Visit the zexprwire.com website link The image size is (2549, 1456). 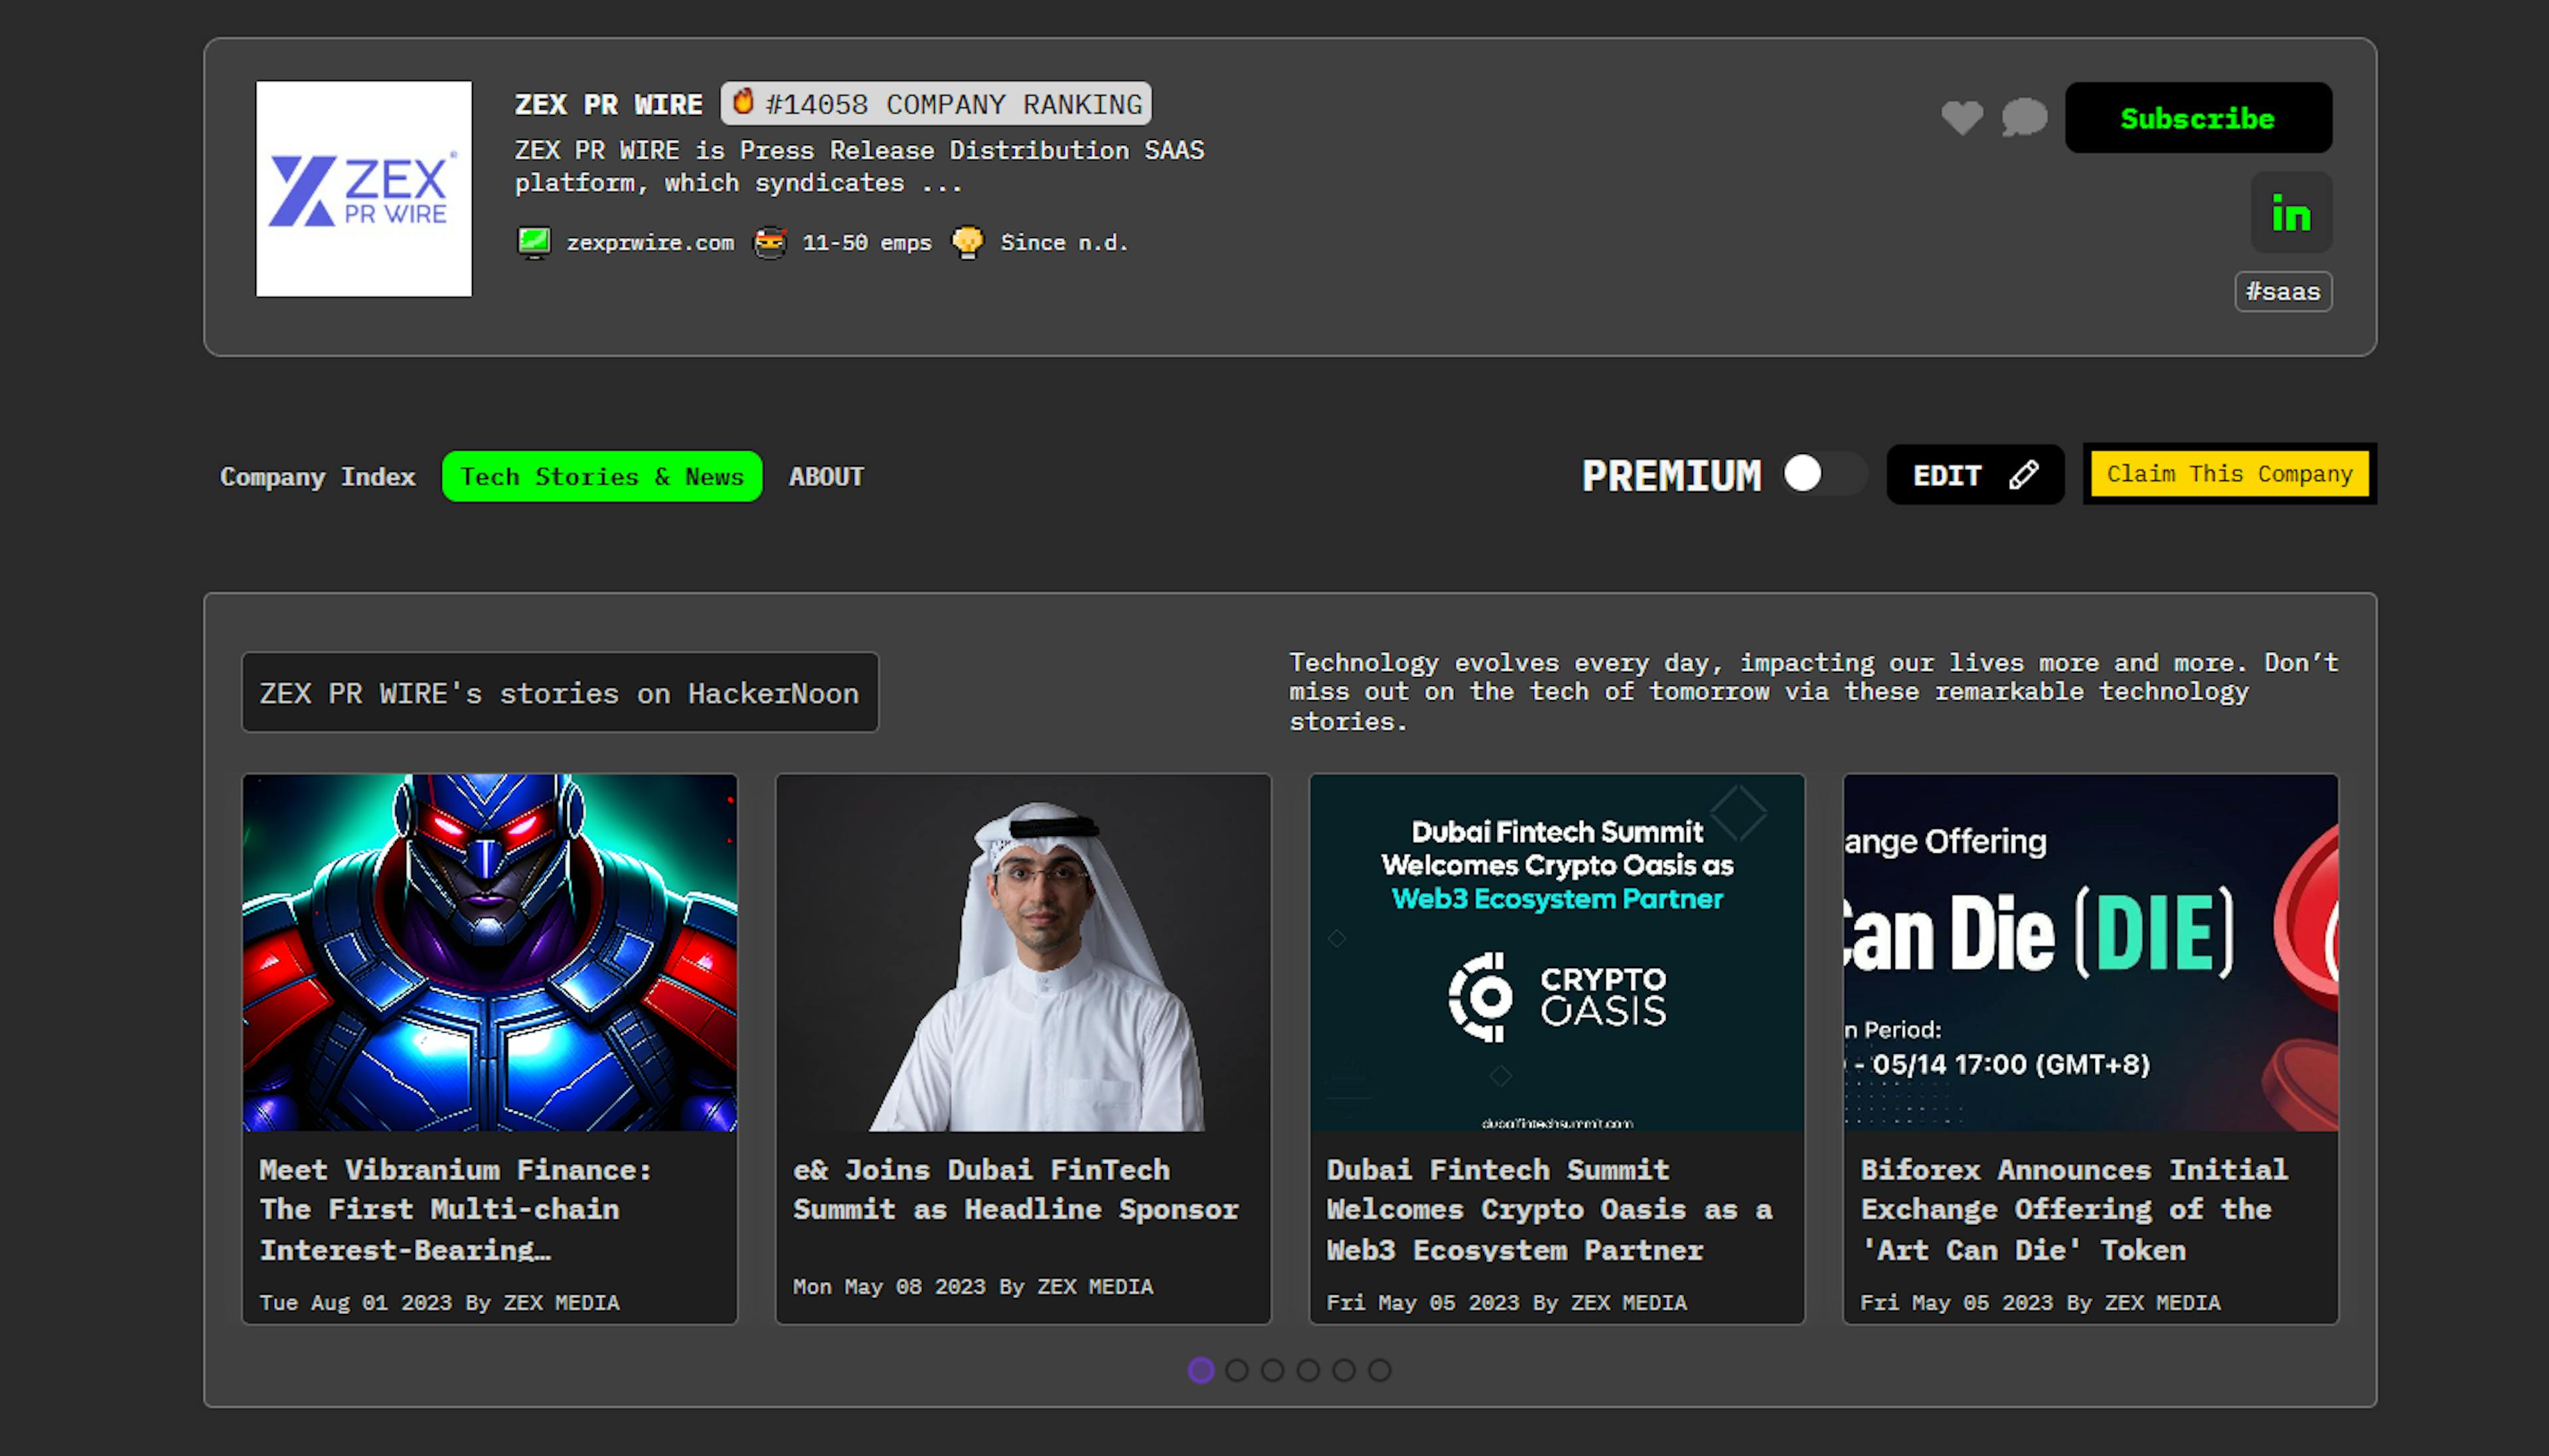pos(650,241)
